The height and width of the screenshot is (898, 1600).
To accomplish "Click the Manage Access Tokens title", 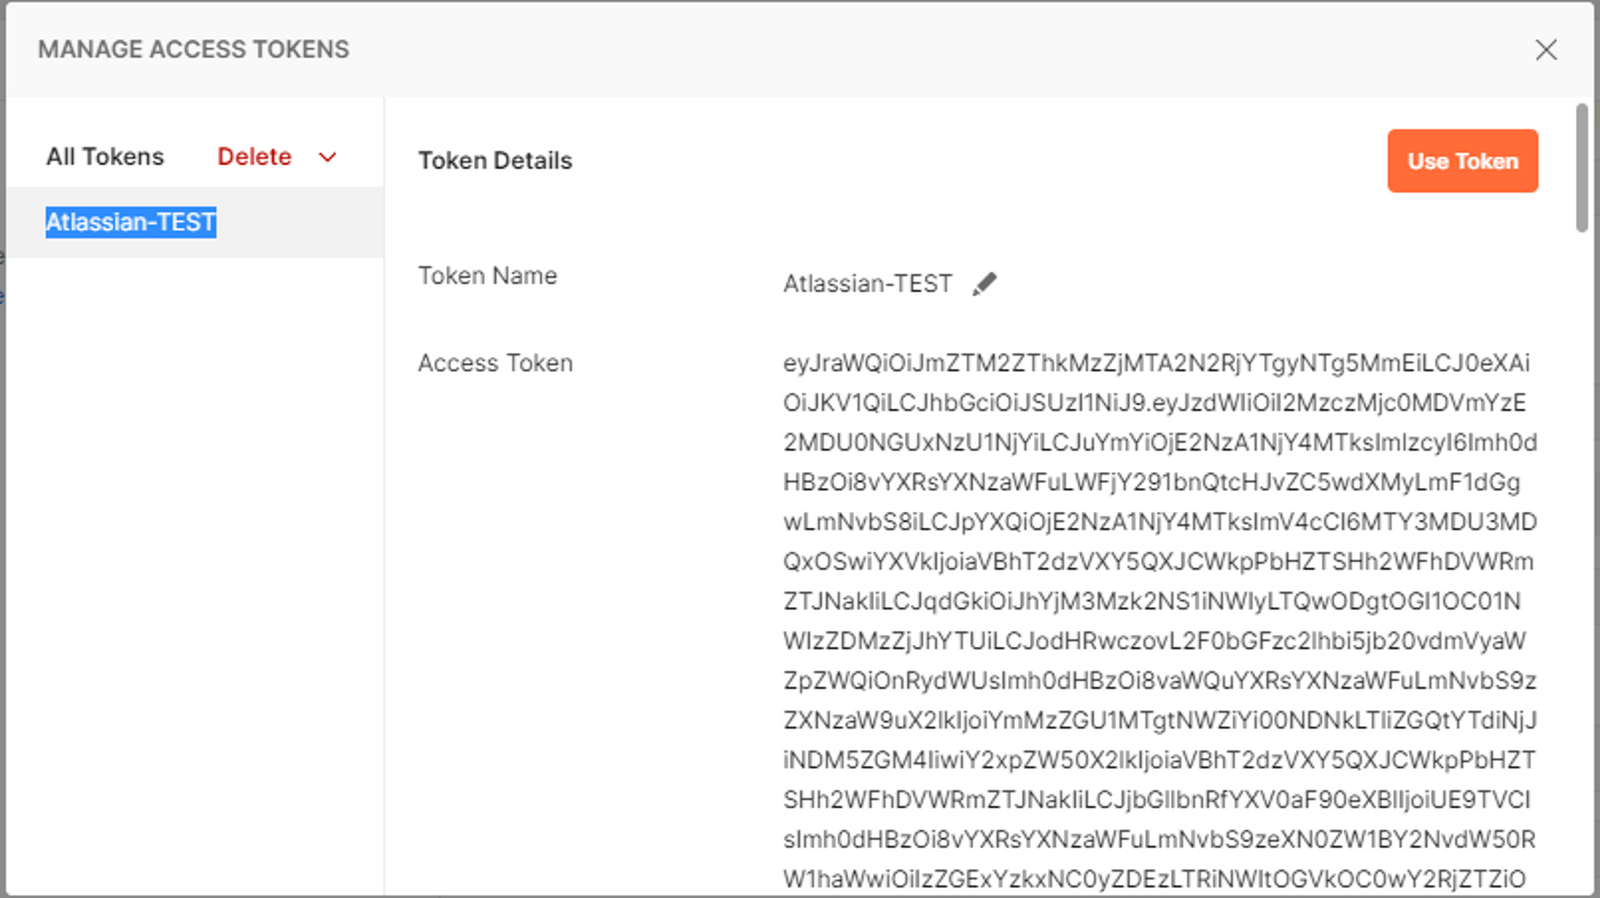I will pos(194,50).
